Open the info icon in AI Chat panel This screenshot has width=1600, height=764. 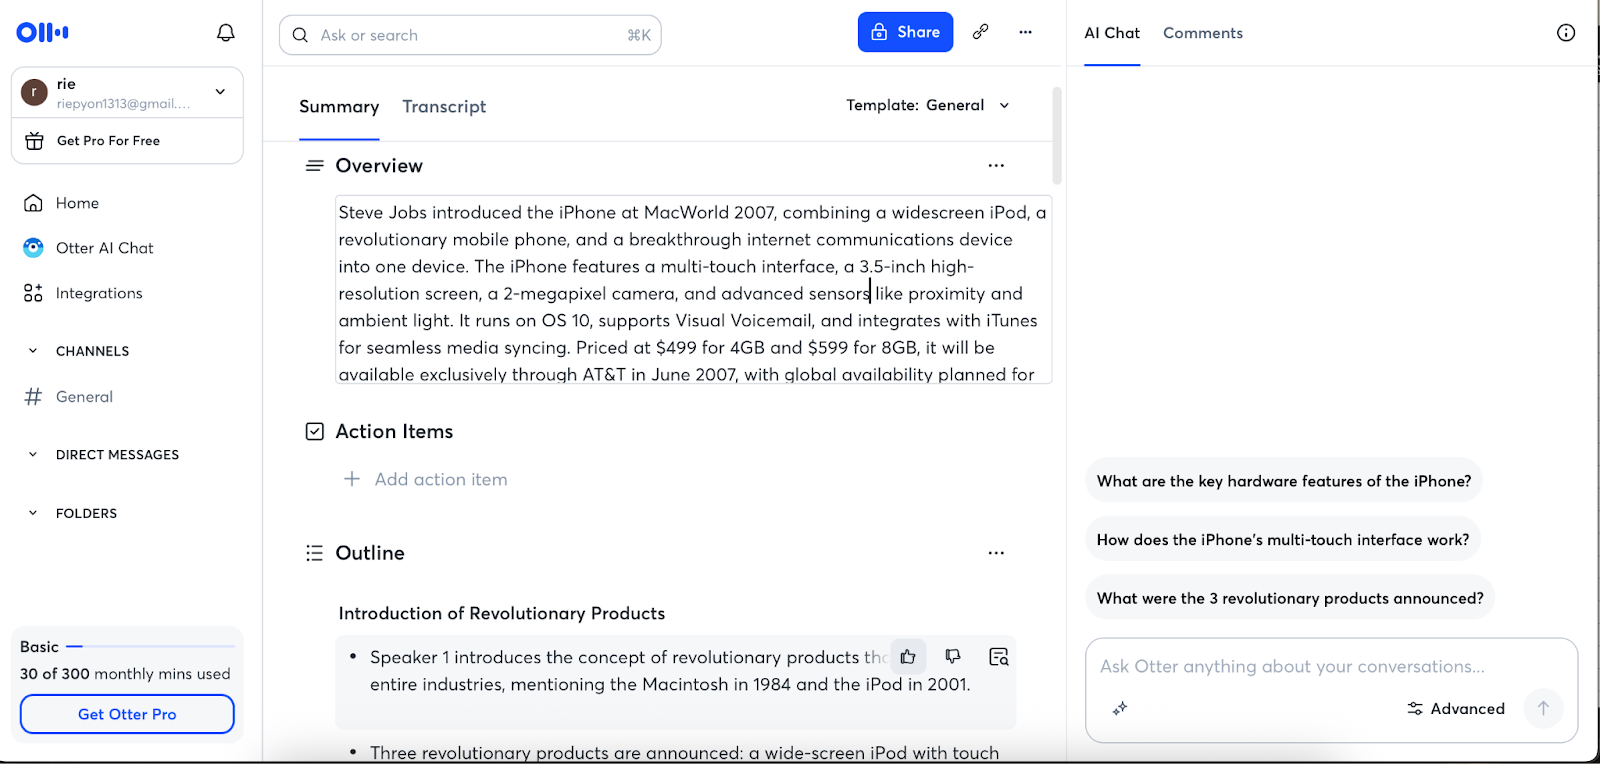pyautogui.click(x=1566, y=33)
